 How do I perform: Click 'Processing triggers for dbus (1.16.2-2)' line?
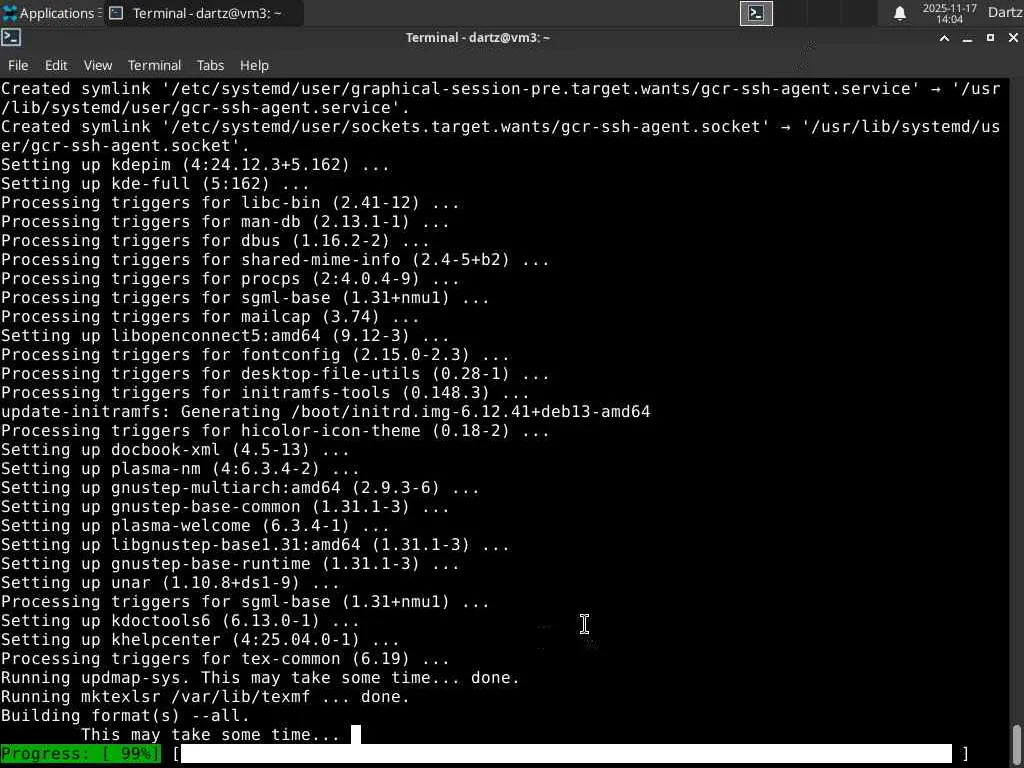pyautogui.click(x=215, y=241)
